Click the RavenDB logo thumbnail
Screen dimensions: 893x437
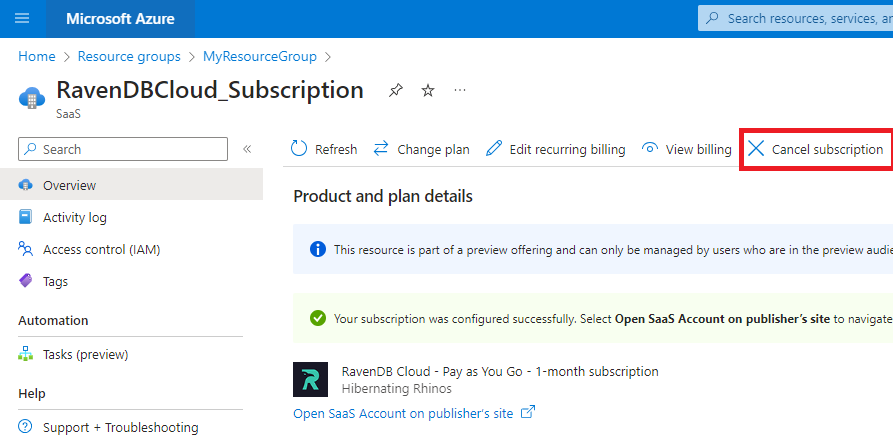(310, 379)
